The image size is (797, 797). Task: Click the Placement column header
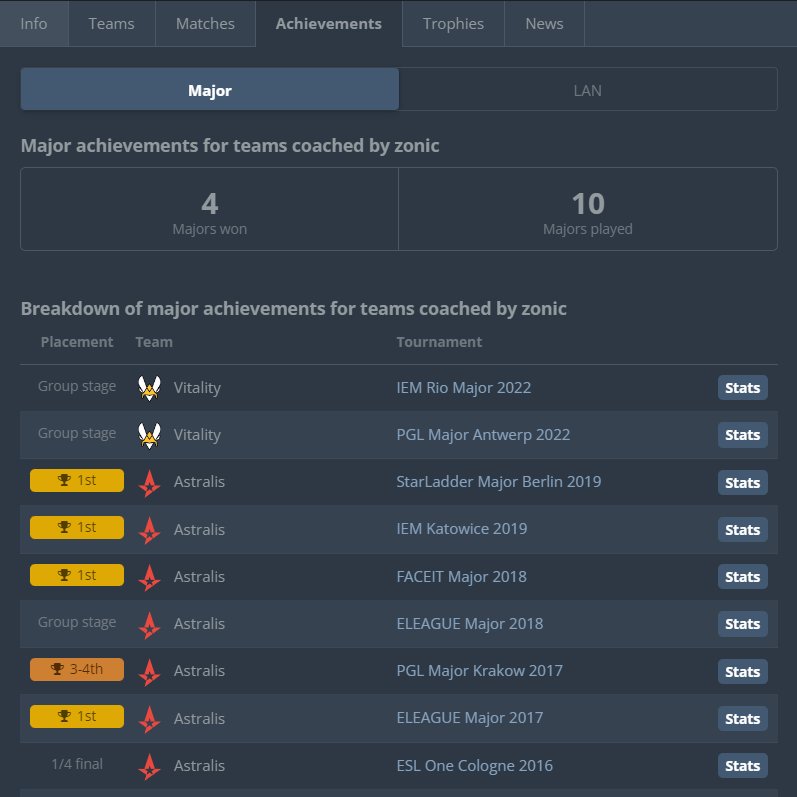pyautogui.click(x=77, y=342)
